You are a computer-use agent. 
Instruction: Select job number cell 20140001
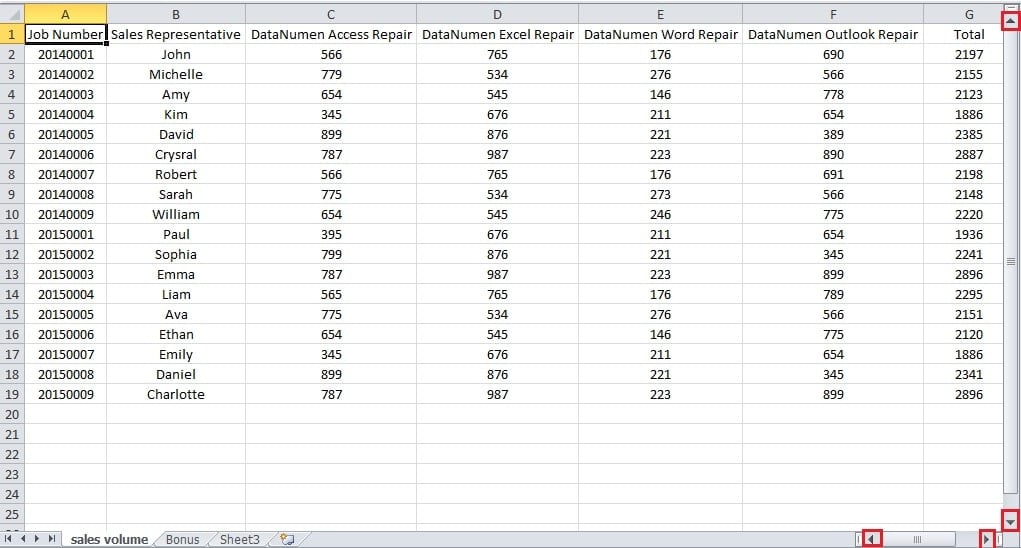click(x=65, y=54)
